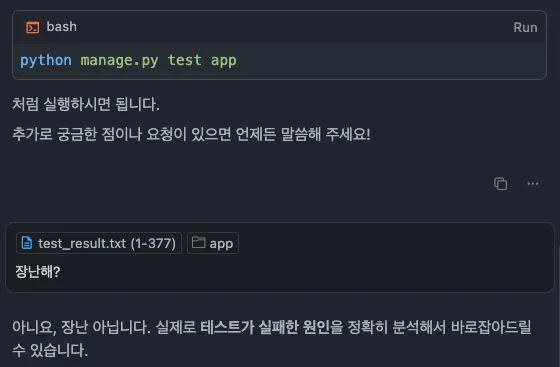Click the blue file icon for test_result.txt
Screen dimensions: 560x367
[27, 243]
